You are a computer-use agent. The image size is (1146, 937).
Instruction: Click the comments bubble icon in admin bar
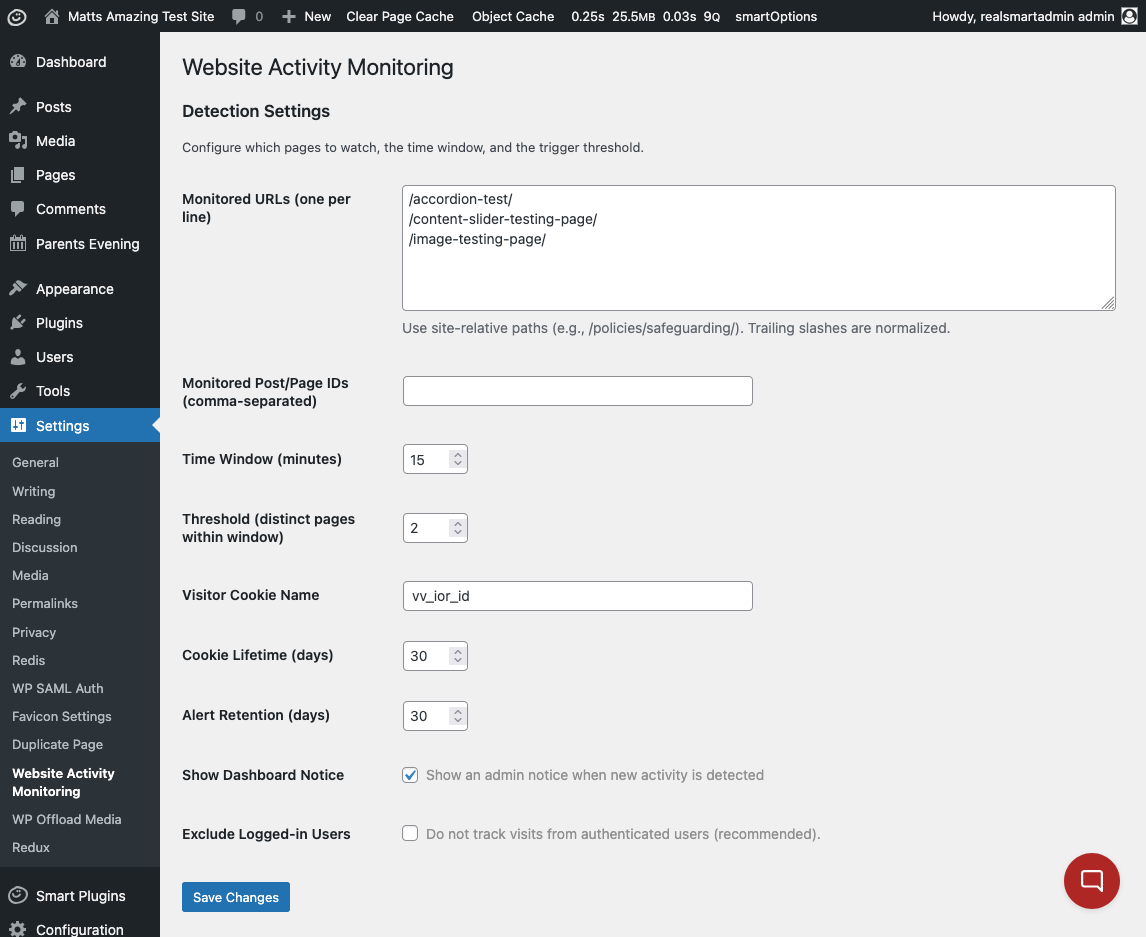point(239,16)
